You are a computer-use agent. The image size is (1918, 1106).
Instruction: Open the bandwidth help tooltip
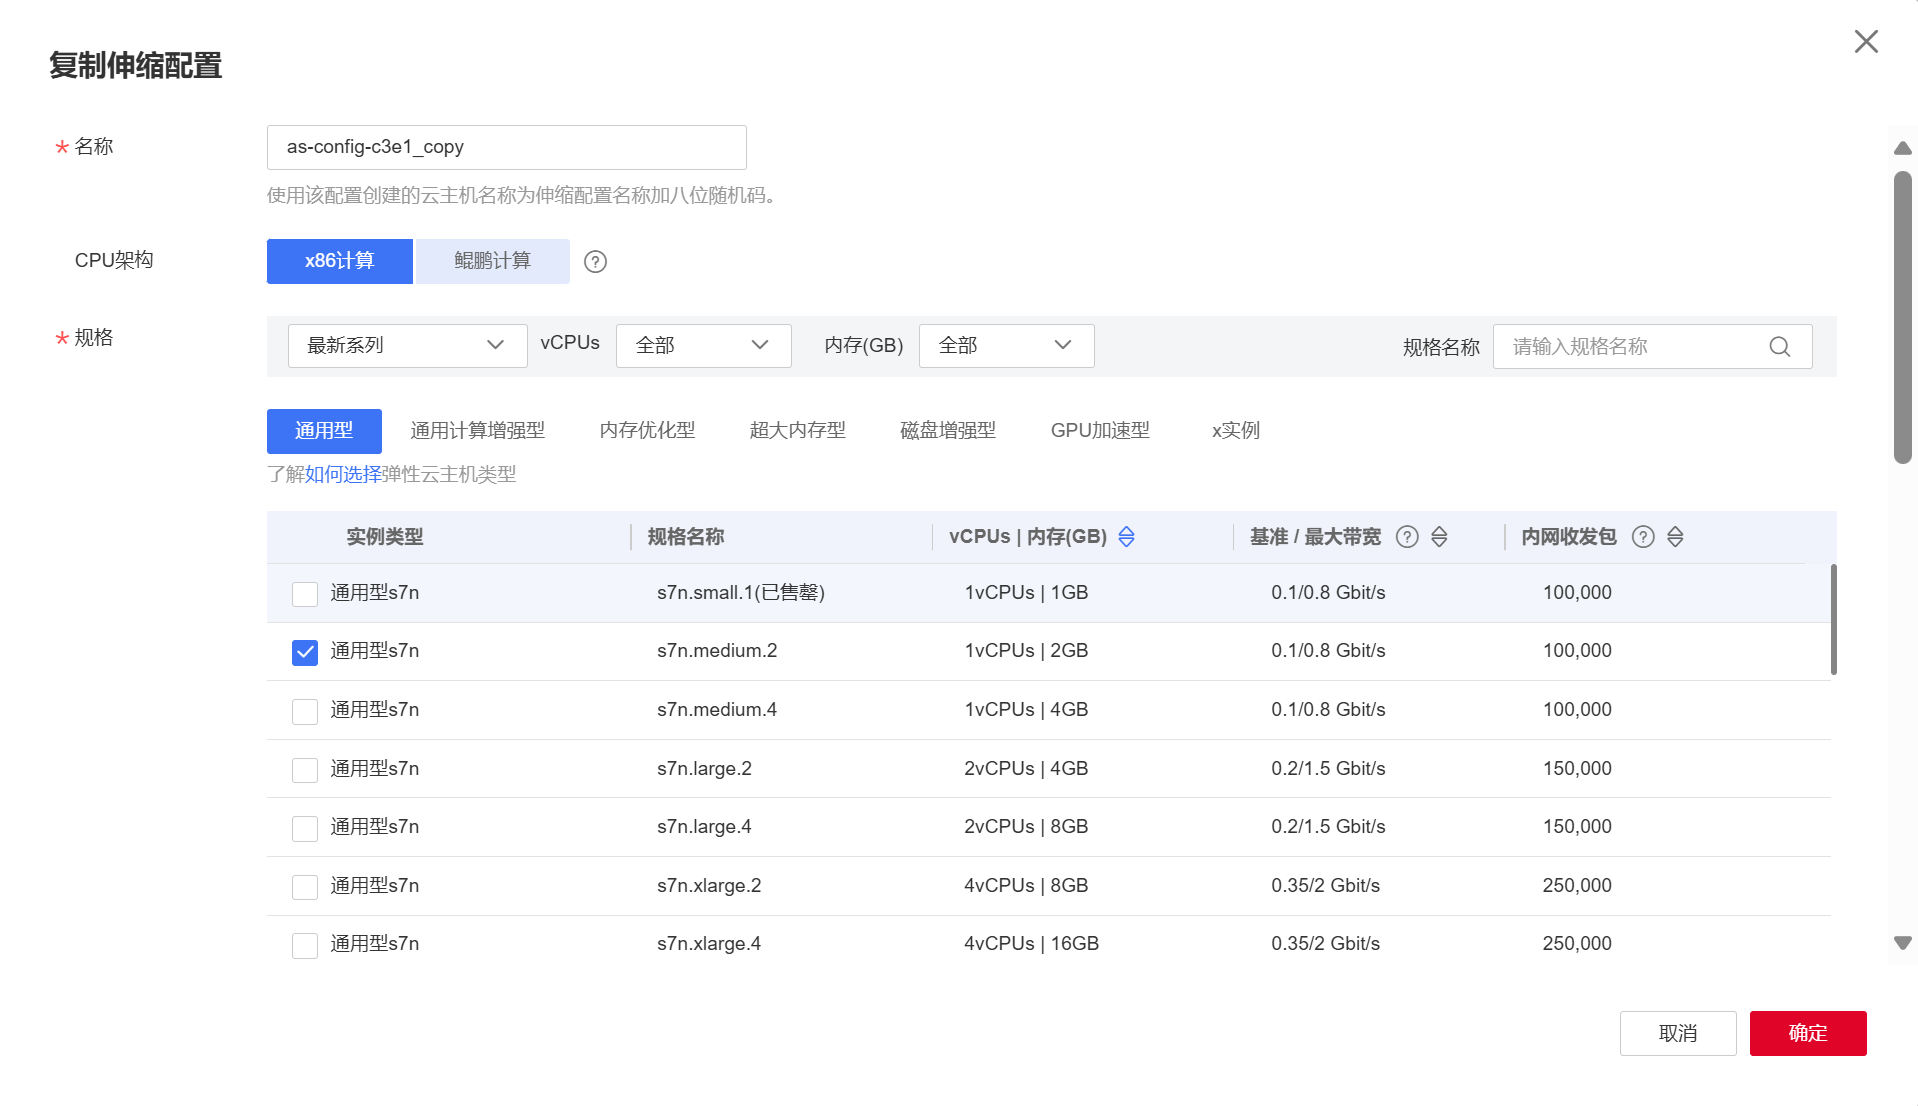1407,537
